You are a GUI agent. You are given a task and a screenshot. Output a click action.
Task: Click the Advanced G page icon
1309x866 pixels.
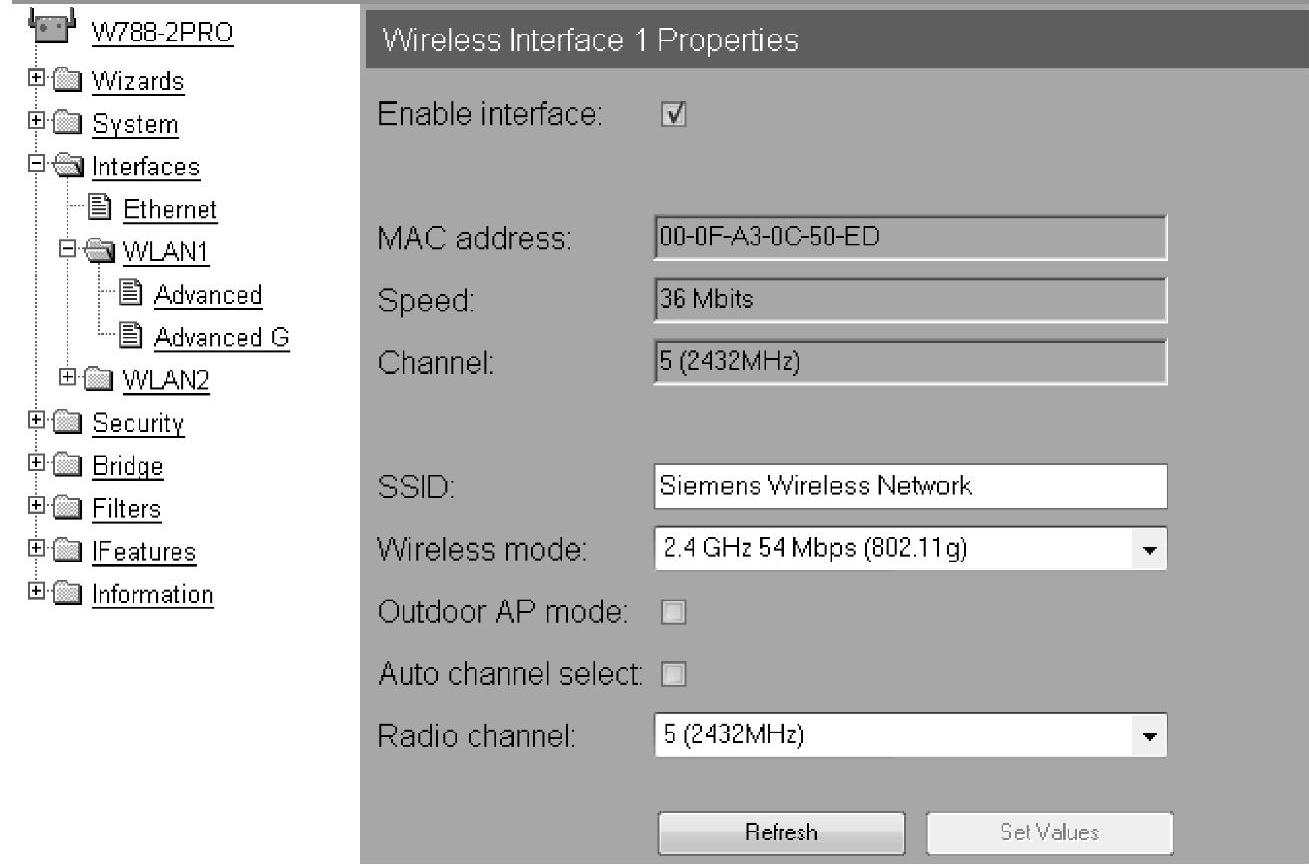click(129, 337)
